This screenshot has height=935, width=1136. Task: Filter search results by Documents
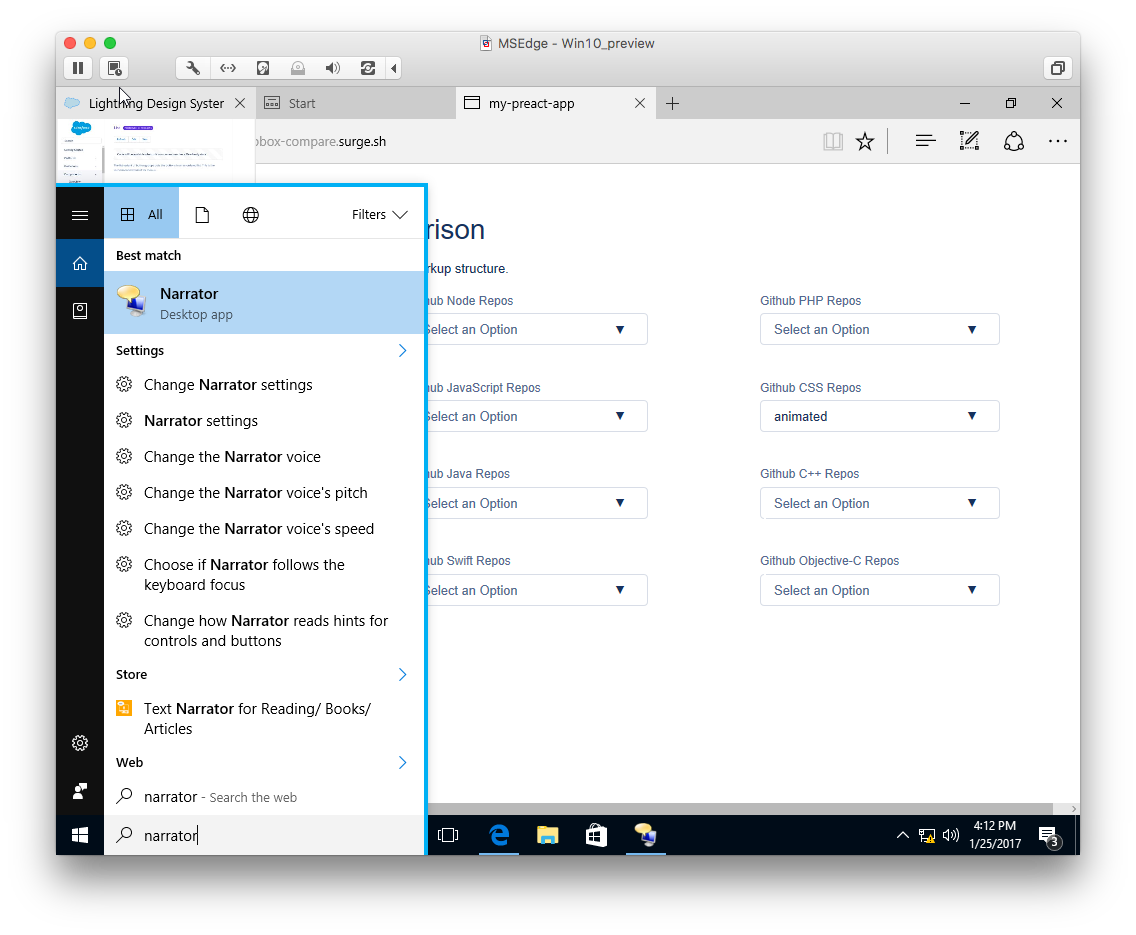coord(202,214)
